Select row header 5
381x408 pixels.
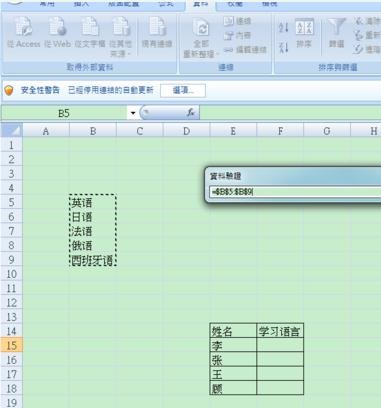(12, 202)
